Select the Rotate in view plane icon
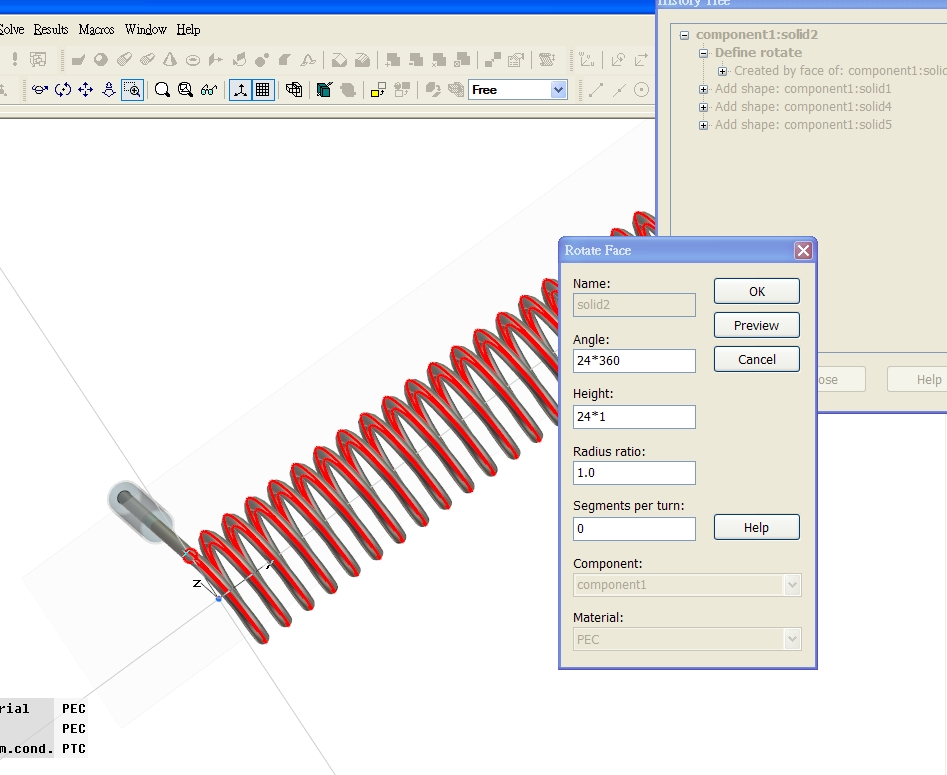Image resolution: width=947 pixels, height=775 pixels. (x=63, y=90)
